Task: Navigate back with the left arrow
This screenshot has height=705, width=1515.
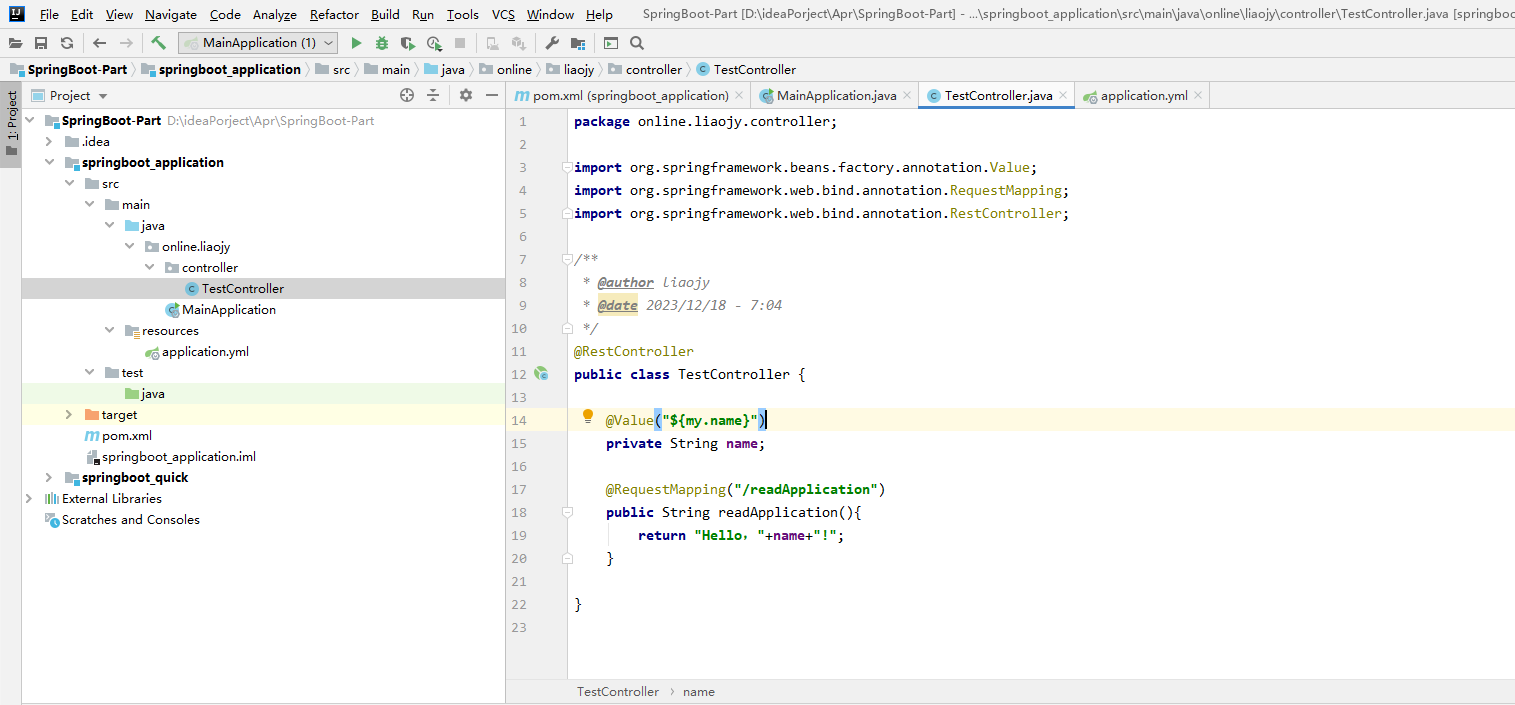Action: [x=99, y=43]
